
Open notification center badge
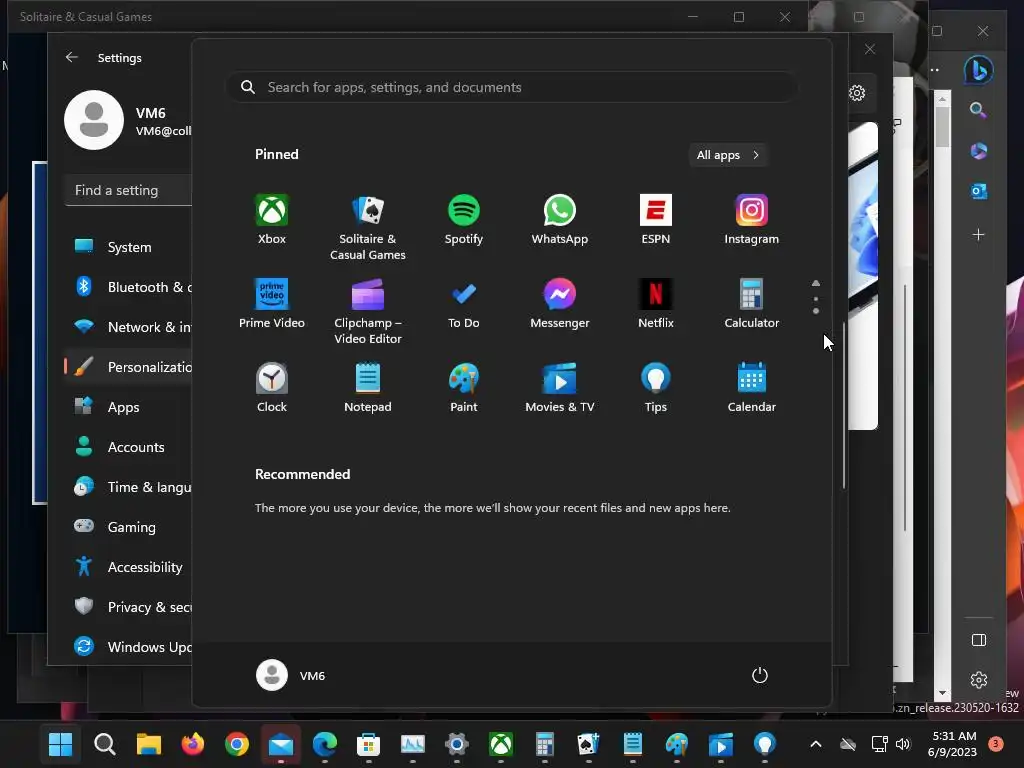(996, 744)
